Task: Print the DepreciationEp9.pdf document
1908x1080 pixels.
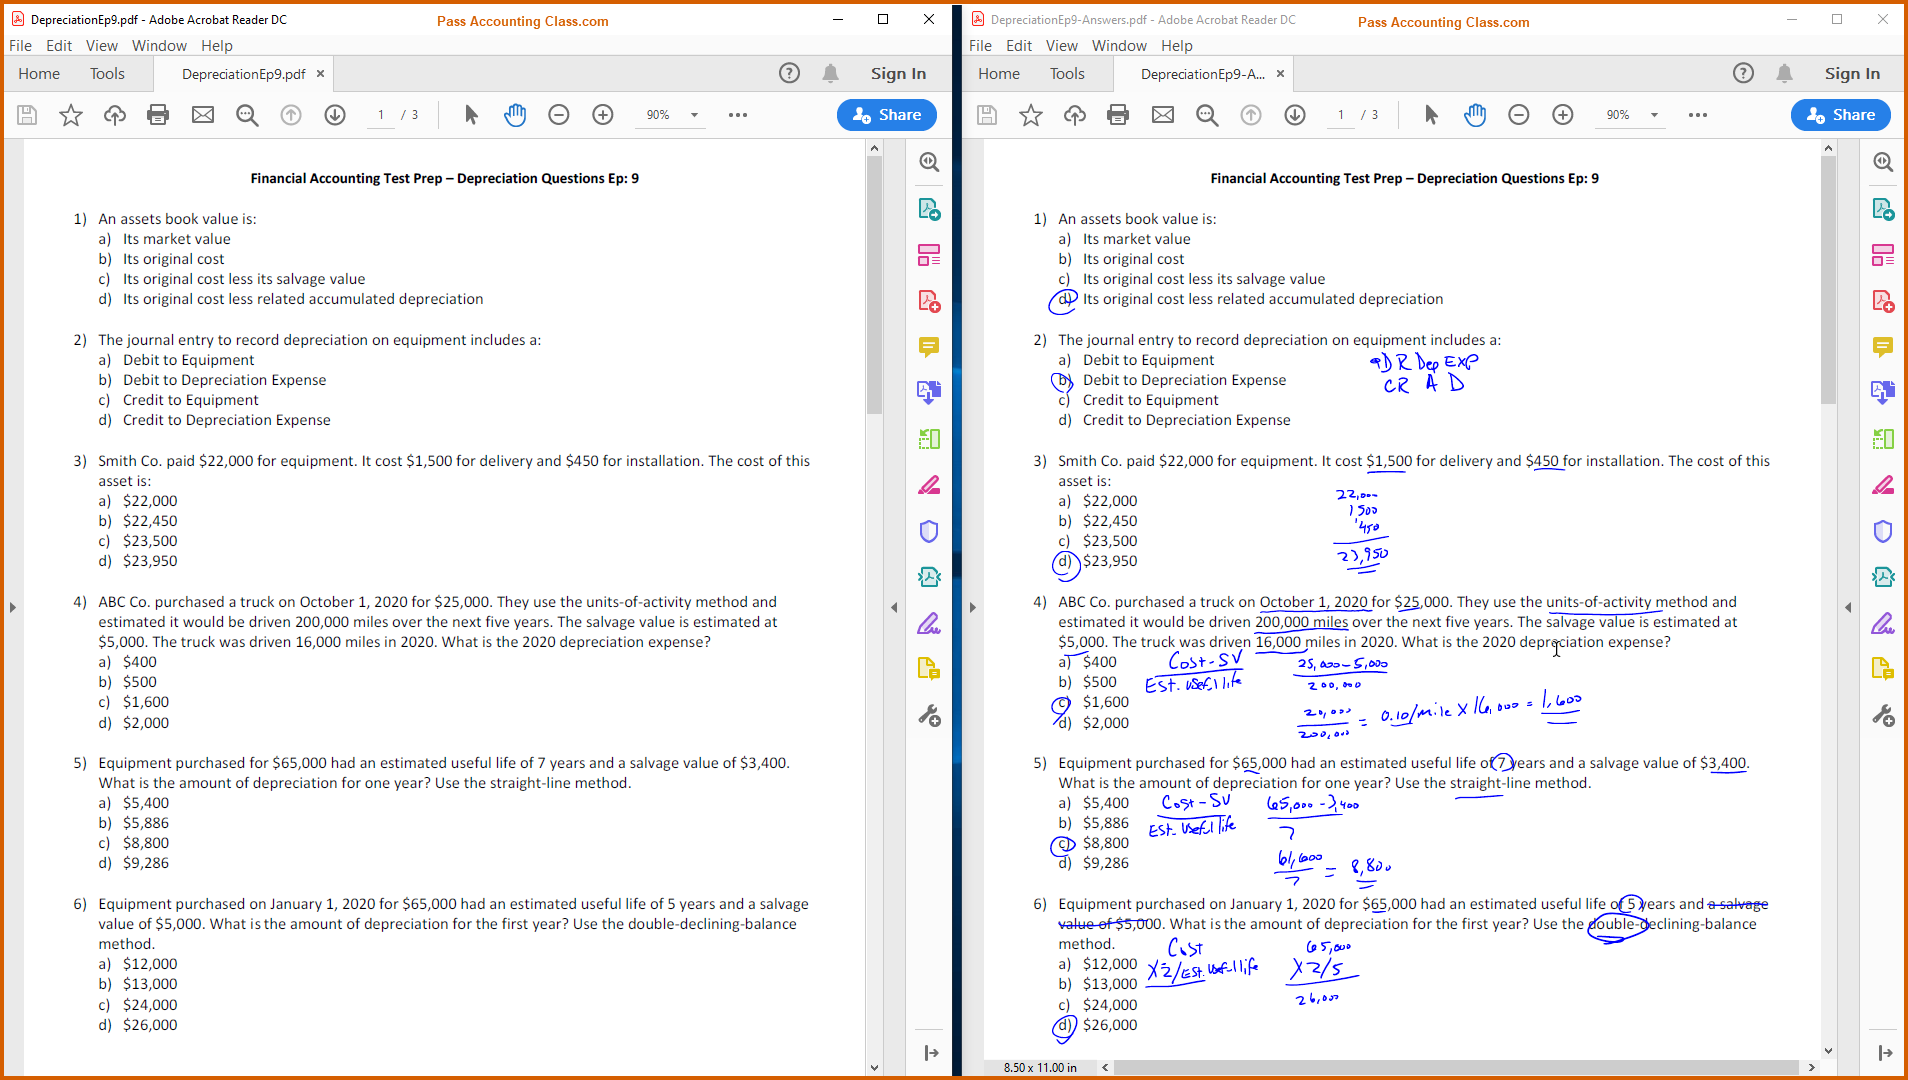Action: pos(158,115)
